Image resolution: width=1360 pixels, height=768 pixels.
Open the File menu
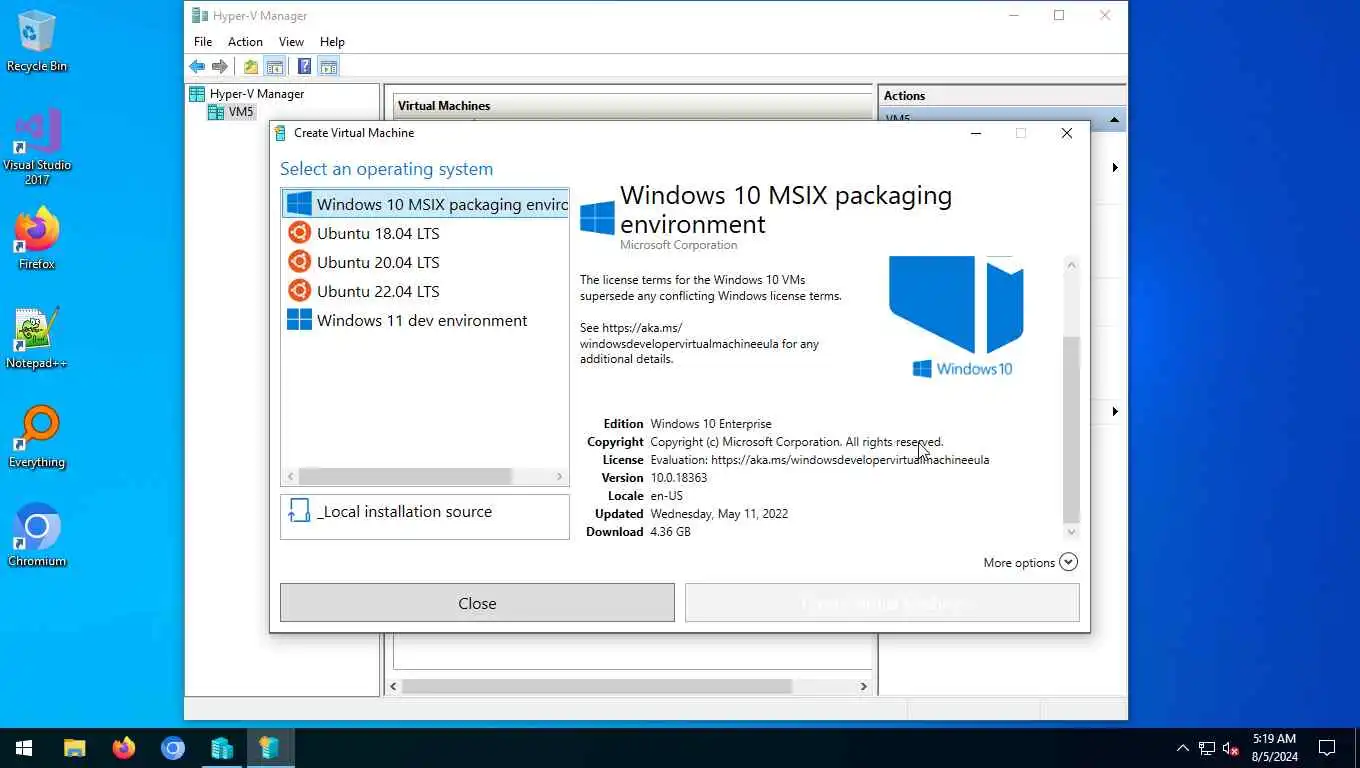[203, 42]
